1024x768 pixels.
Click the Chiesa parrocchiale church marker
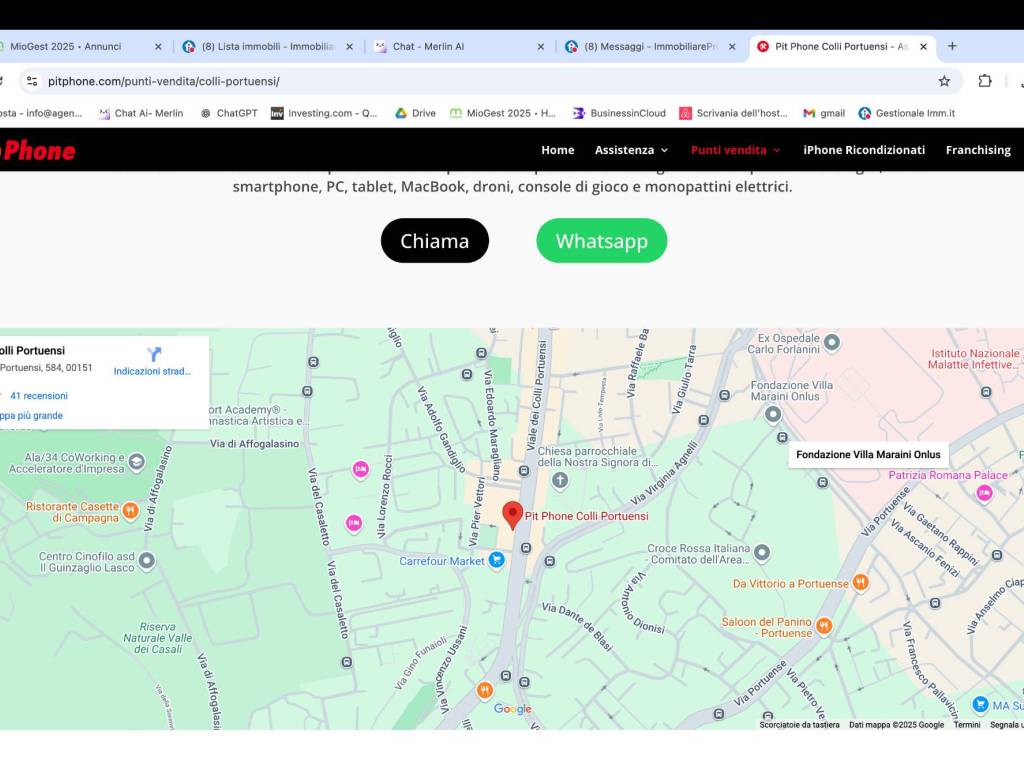click(x=560, y=481)
